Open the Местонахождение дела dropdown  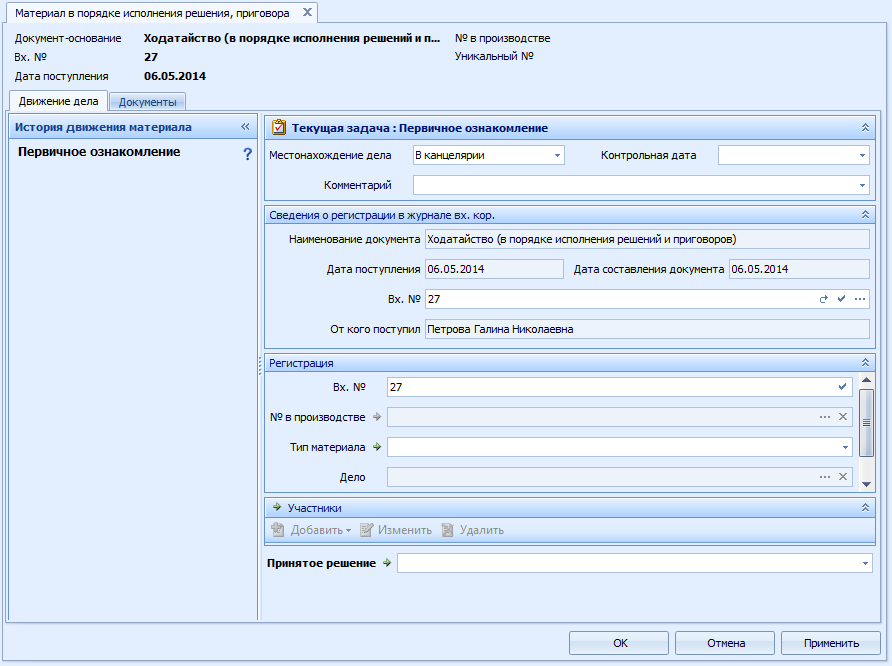point(558,155)
